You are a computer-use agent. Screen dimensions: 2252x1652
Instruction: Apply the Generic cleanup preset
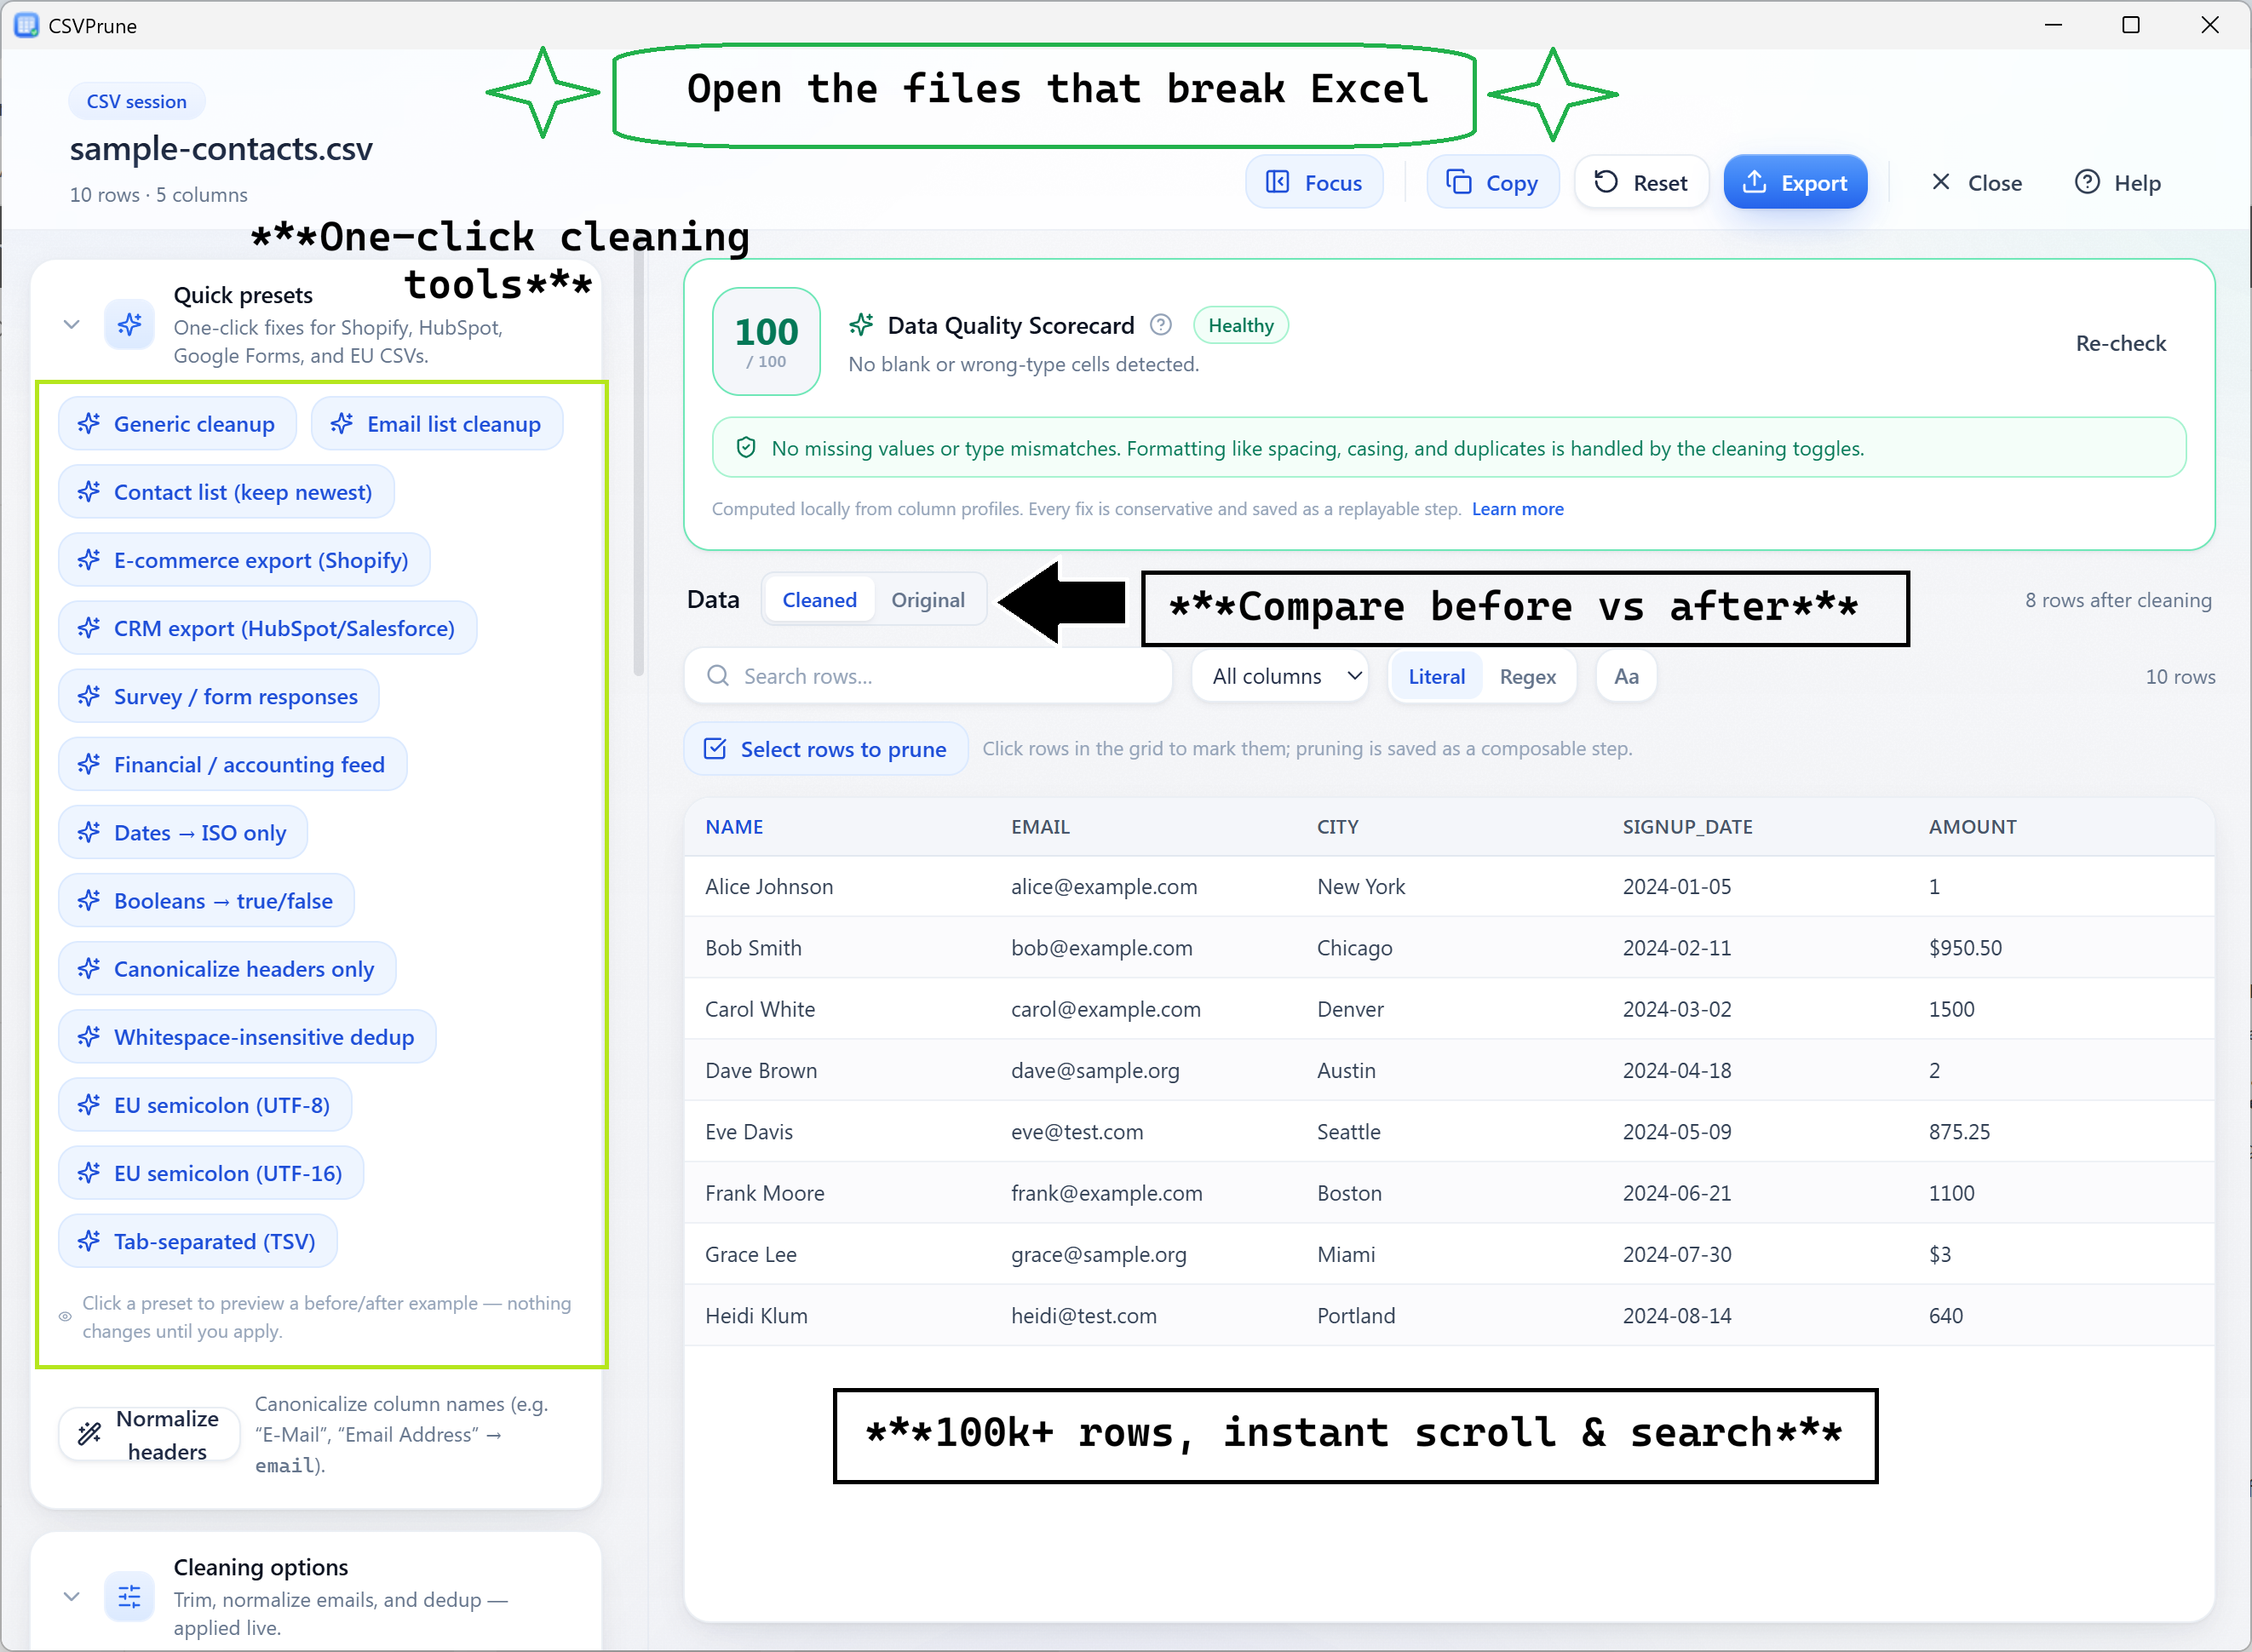click(x=177, y=424)
